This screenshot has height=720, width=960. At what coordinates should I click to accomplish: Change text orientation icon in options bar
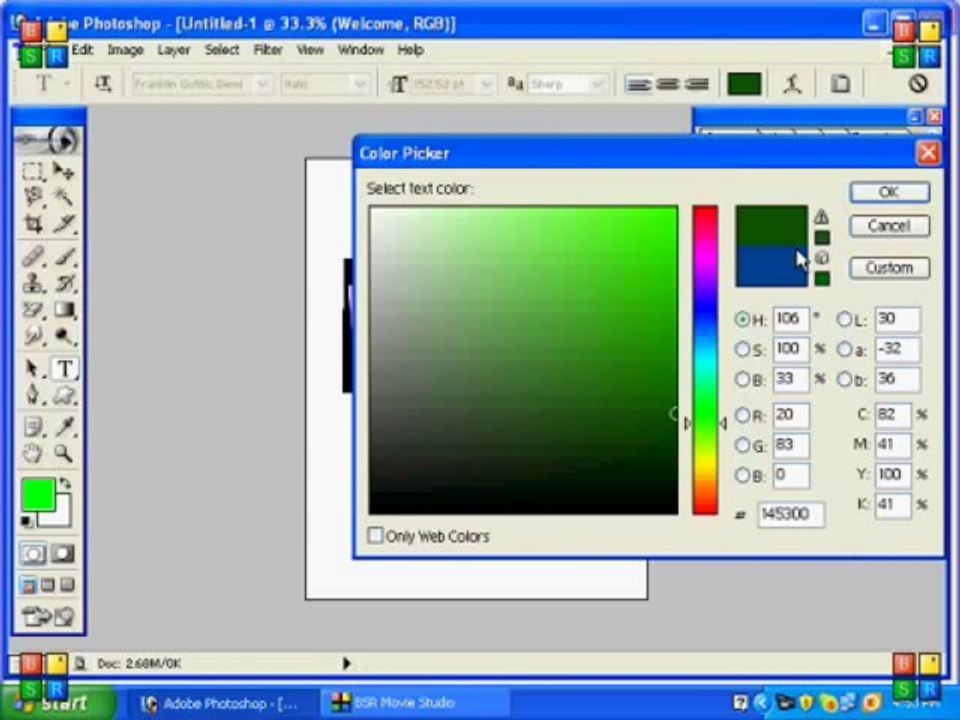tap(102, 84)
